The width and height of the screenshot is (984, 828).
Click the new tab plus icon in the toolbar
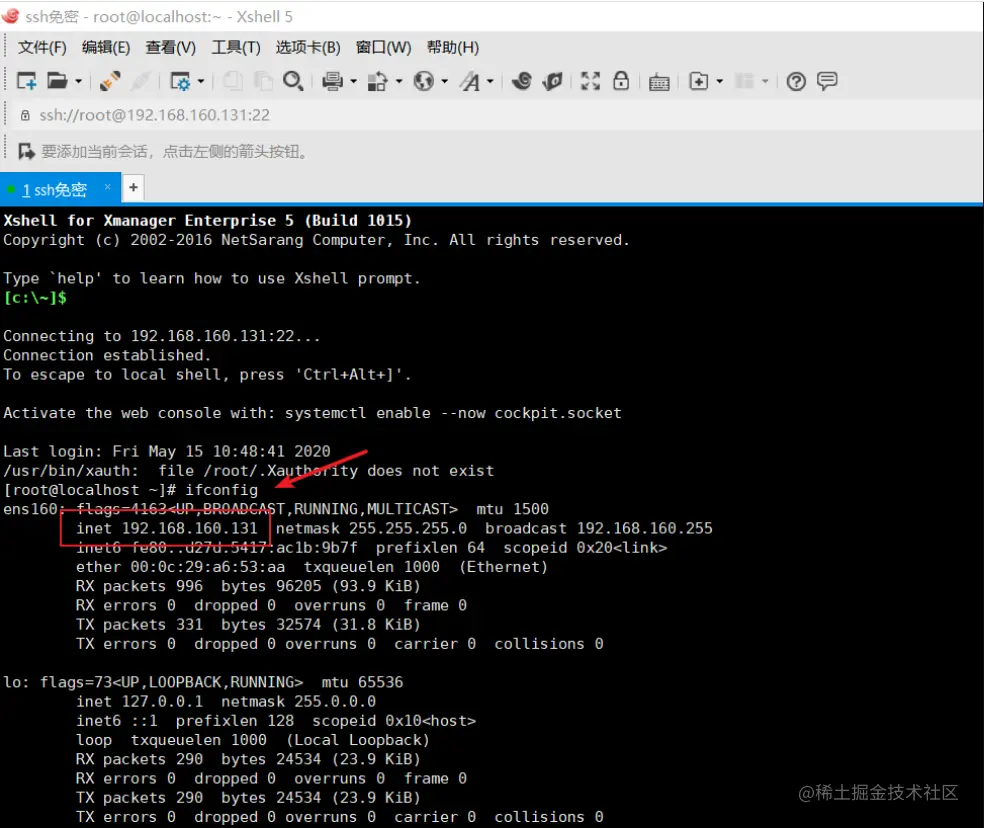(x=698, y=81)
